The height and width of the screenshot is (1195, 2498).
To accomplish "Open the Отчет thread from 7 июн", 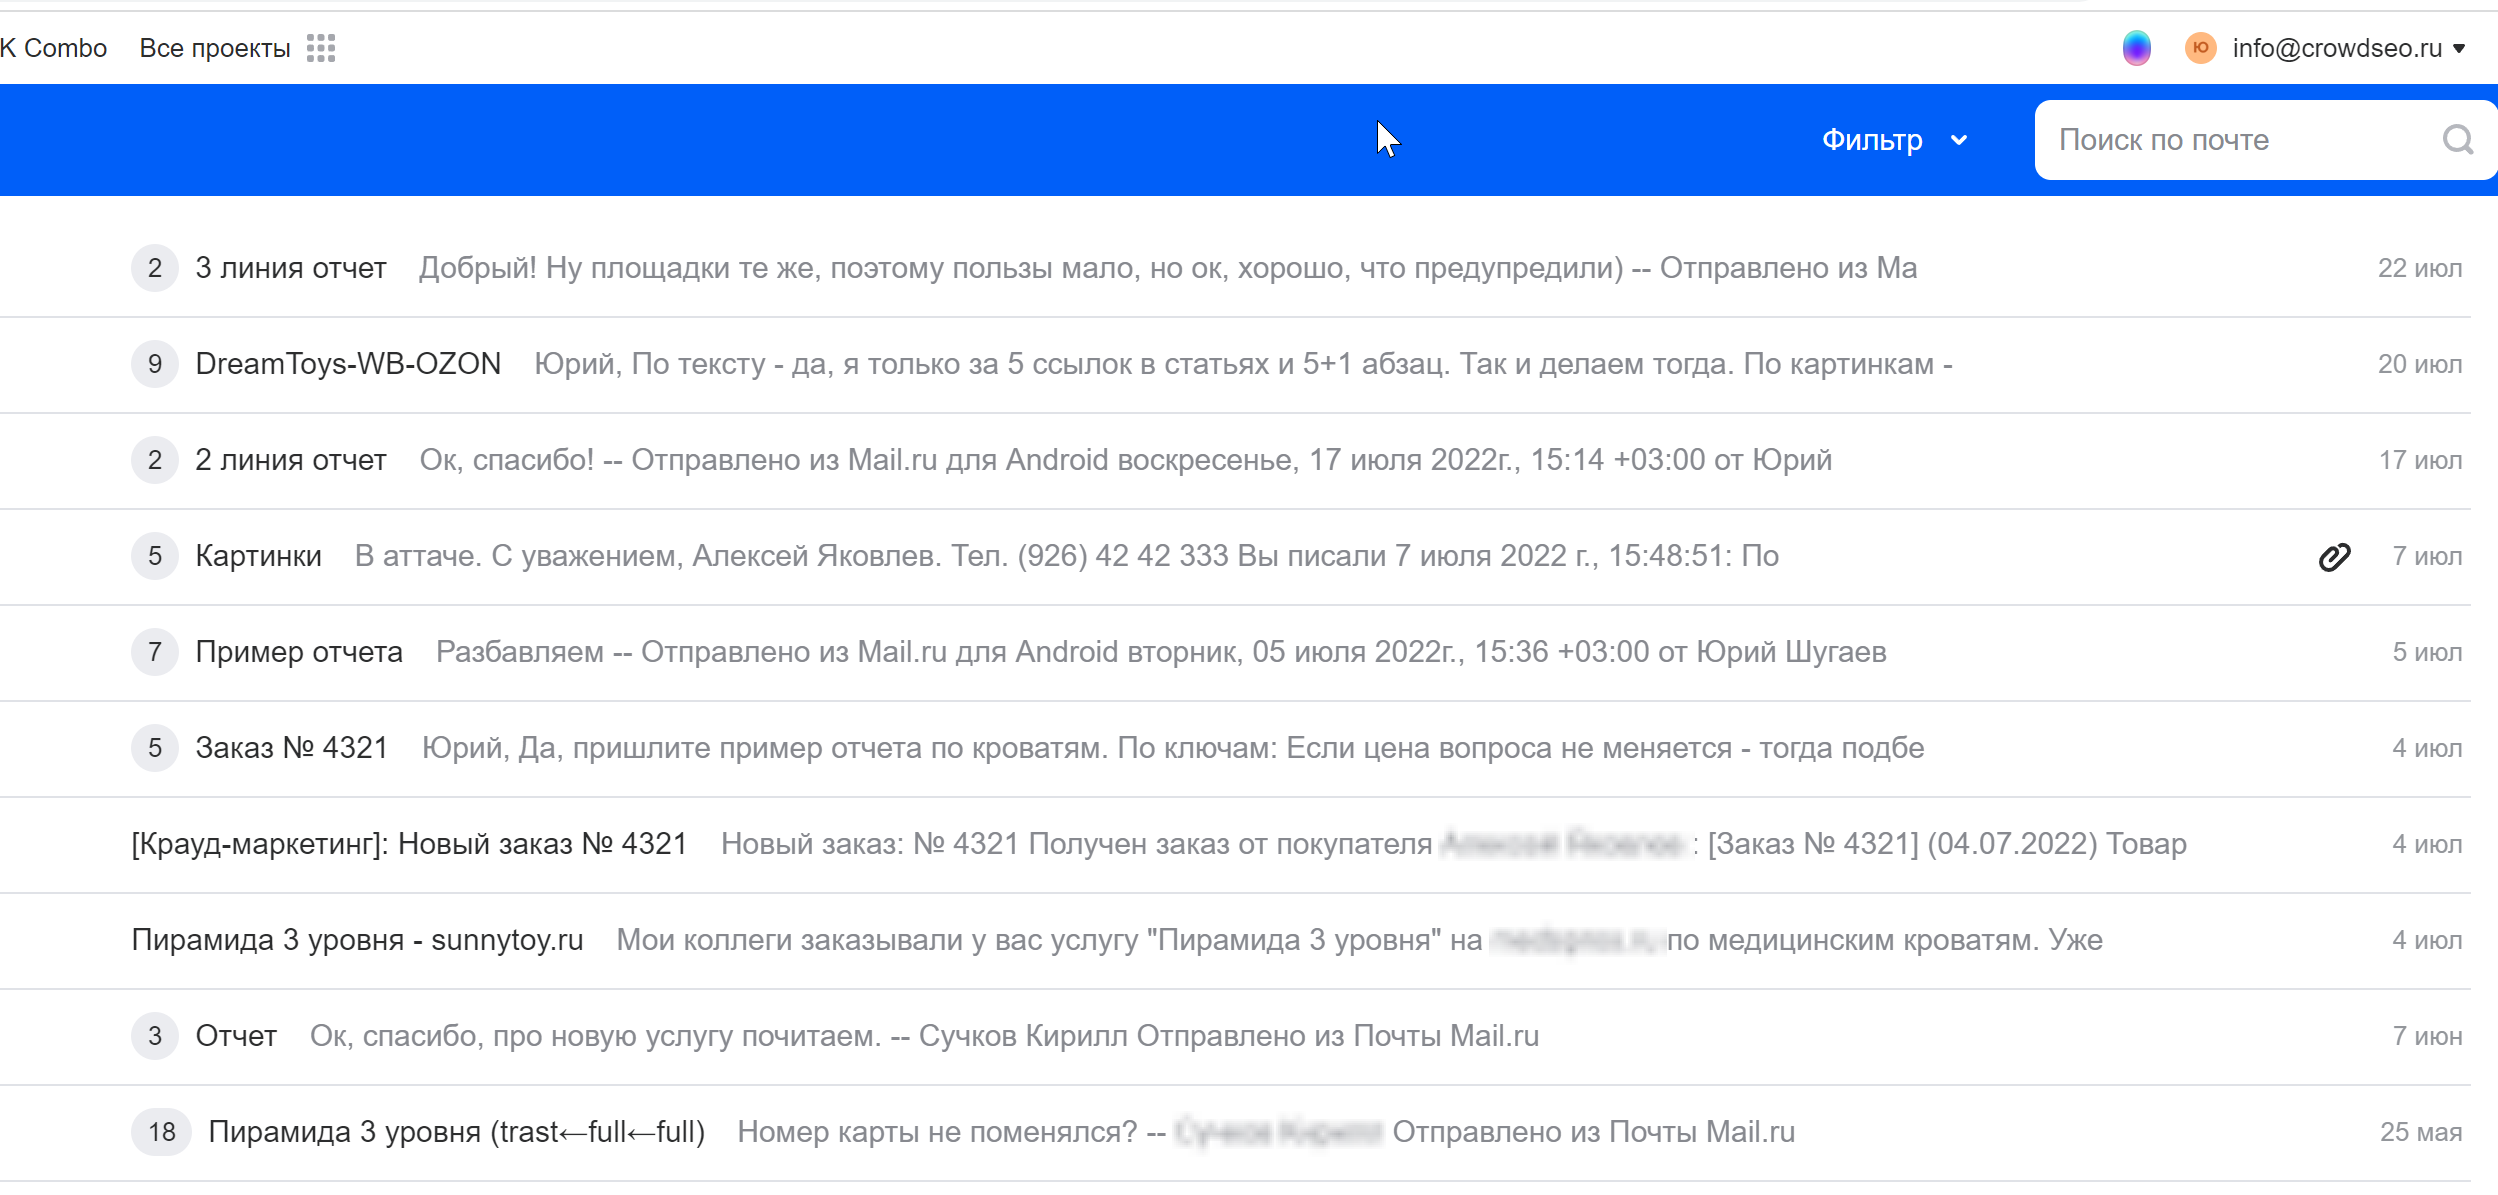I will tap(236, 1036).
